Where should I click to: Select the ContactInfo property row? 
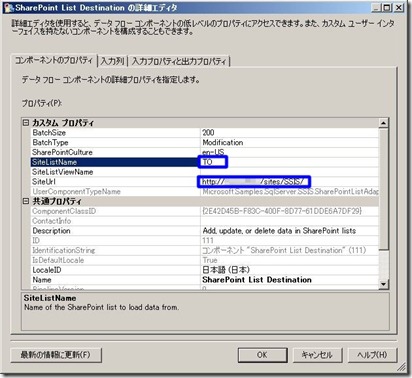205,221
